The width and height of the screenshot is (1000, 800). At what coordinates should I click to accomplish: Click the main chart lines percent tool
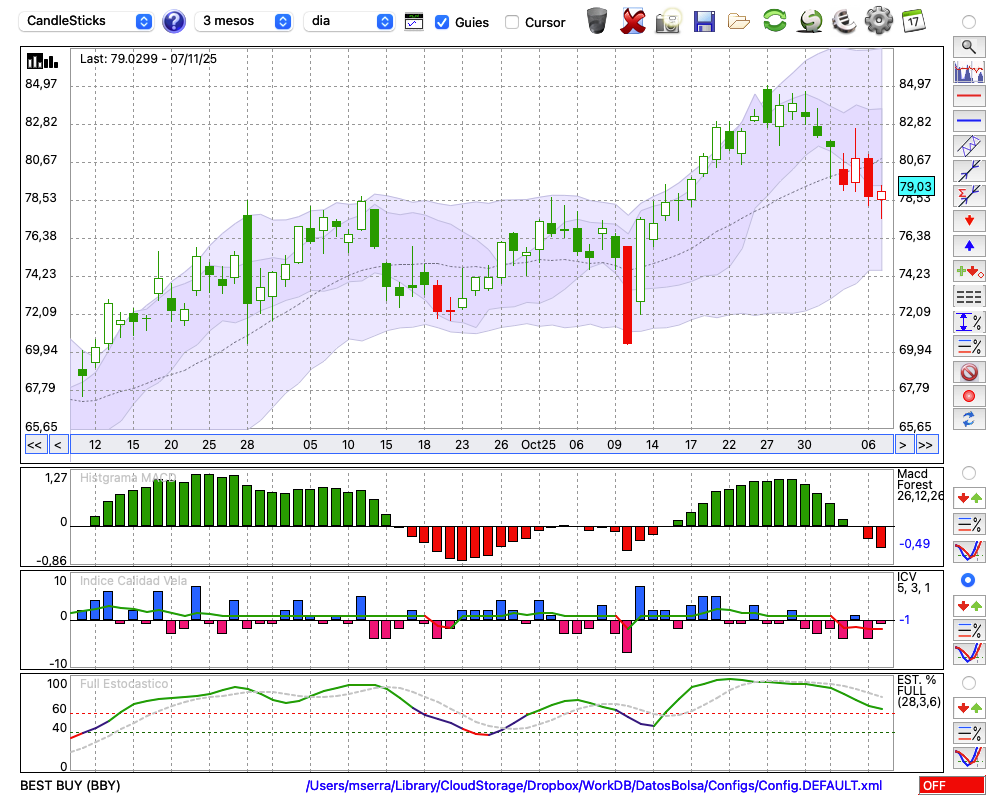pos(969,346)
